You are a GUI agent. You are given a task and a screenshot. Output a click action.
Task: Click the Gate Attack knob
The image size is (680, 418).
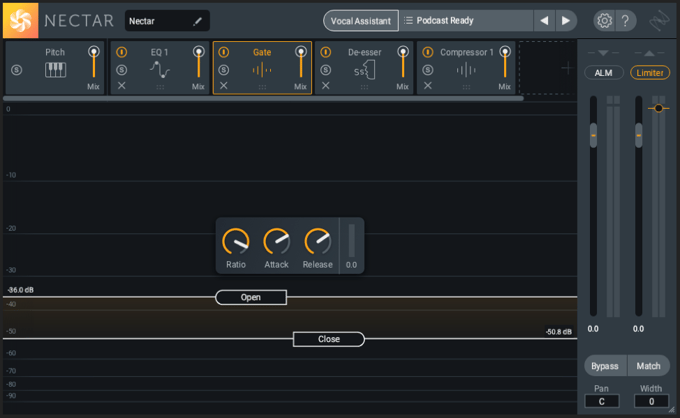click(x=276, y=242)
